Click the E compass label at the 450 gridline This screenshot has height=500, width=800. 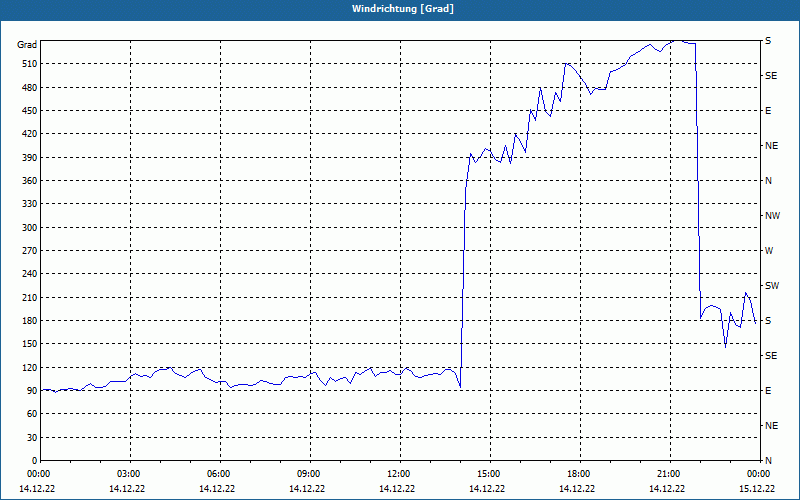coord(768,111)
